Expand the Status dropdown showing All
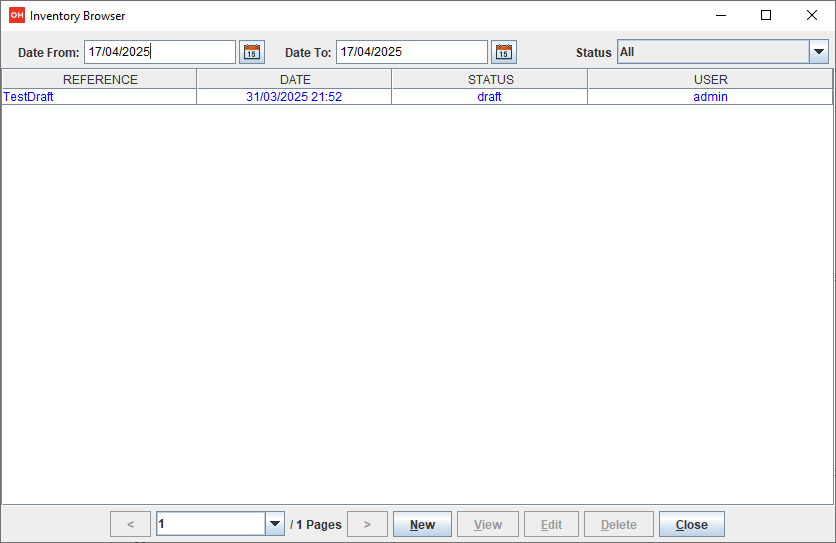 [819, 52]
